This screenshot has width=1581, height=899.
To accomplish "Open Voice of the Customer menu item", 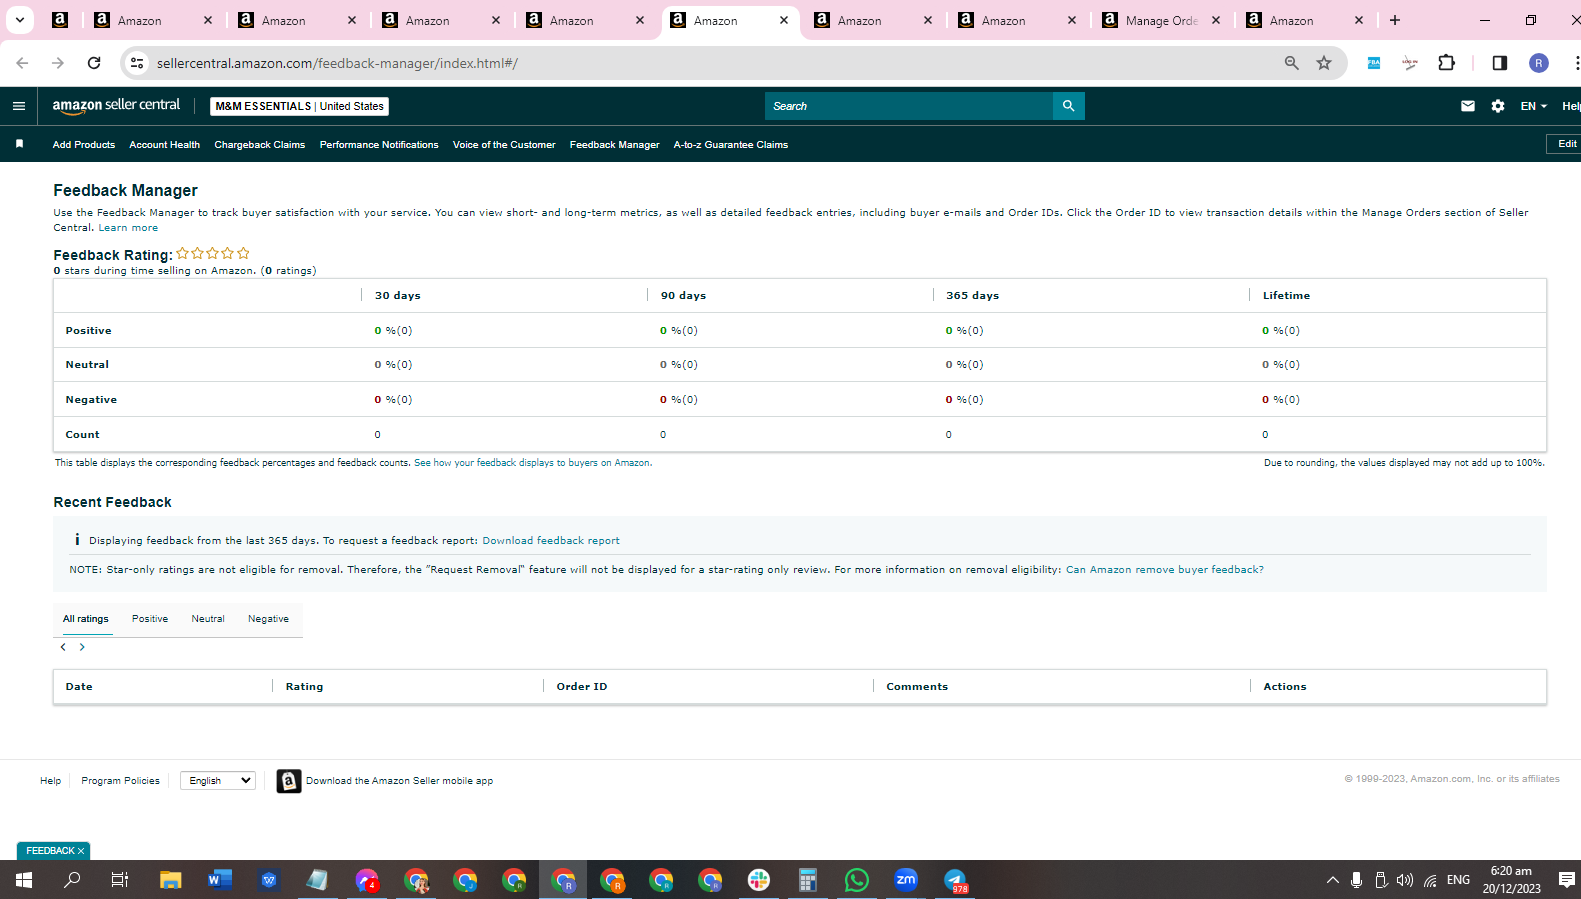I will [504, 145].
